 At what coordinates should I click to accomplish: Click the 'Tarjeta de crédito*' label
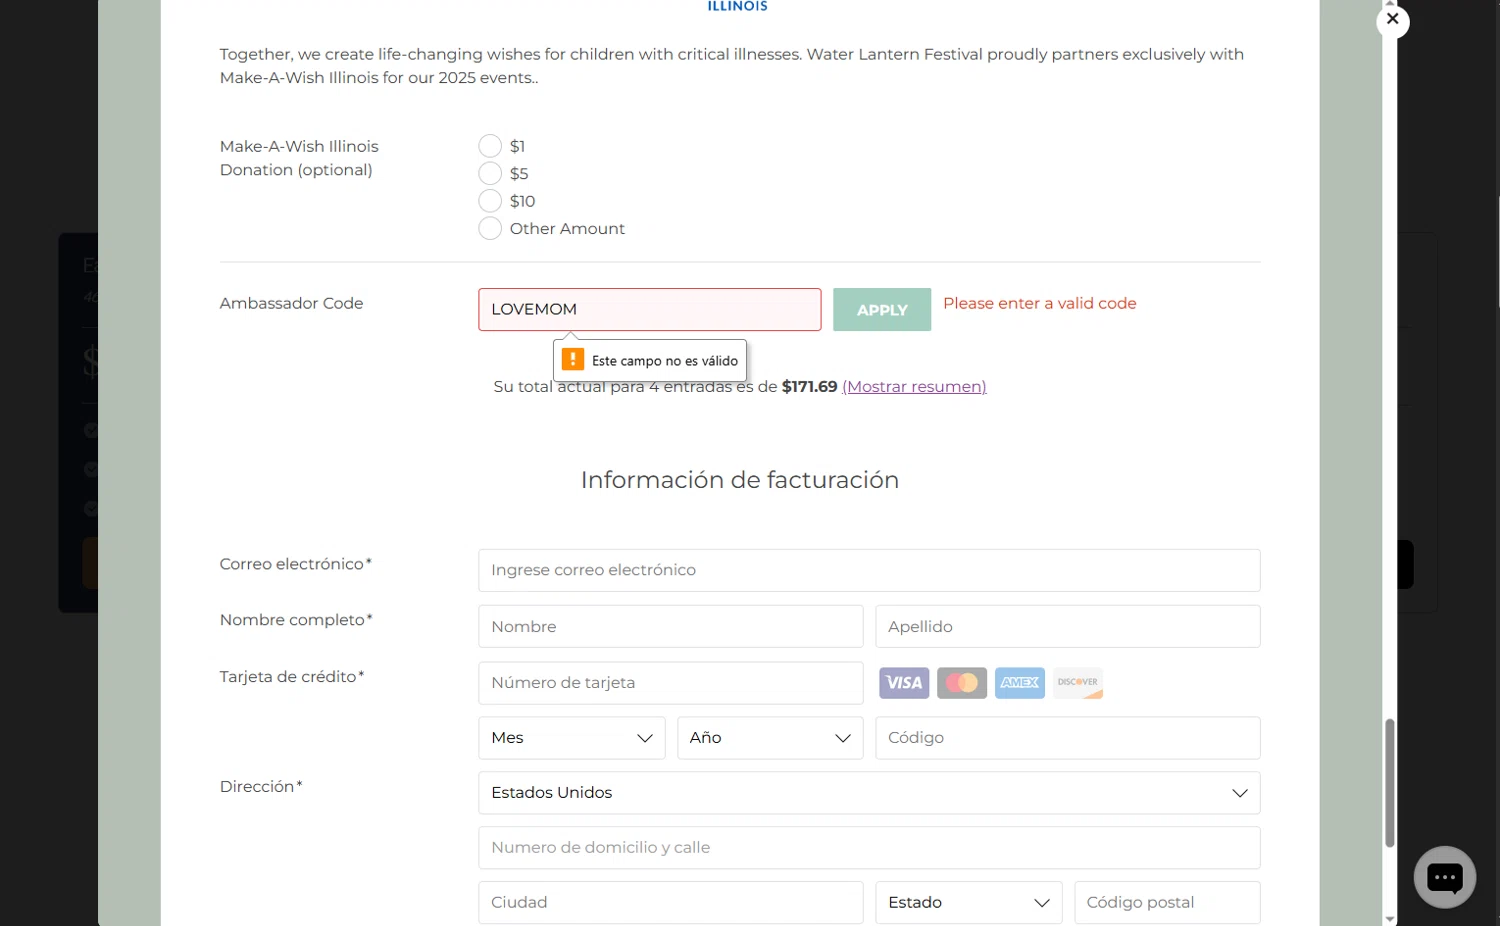(x=292, y=677)
